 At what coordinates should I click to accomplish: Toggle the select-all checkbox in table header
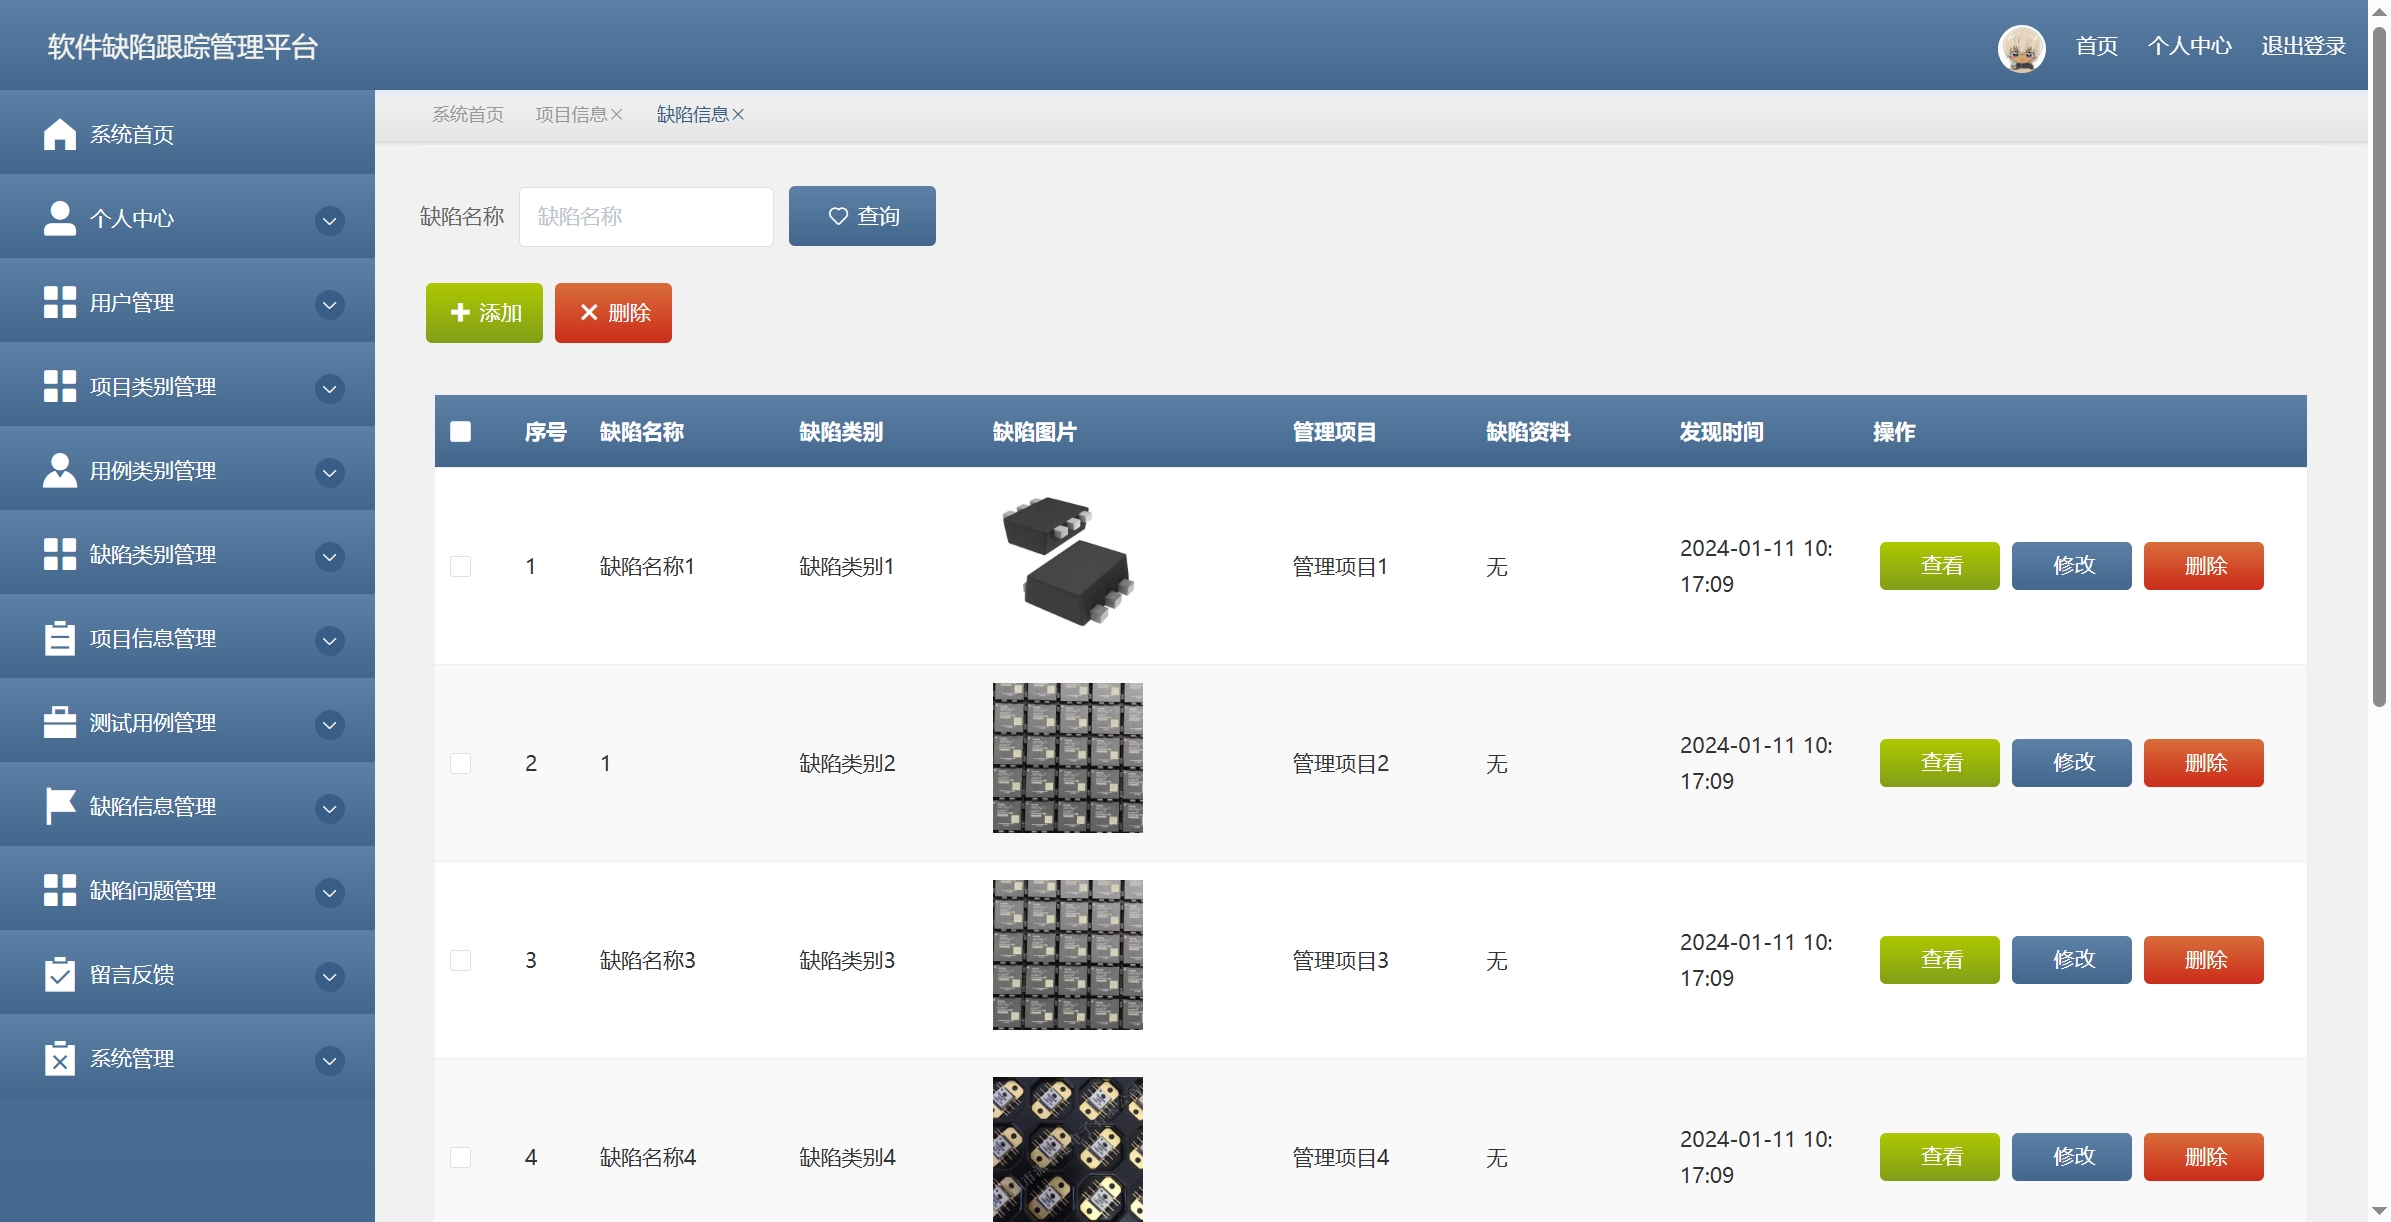coord(460,431)
